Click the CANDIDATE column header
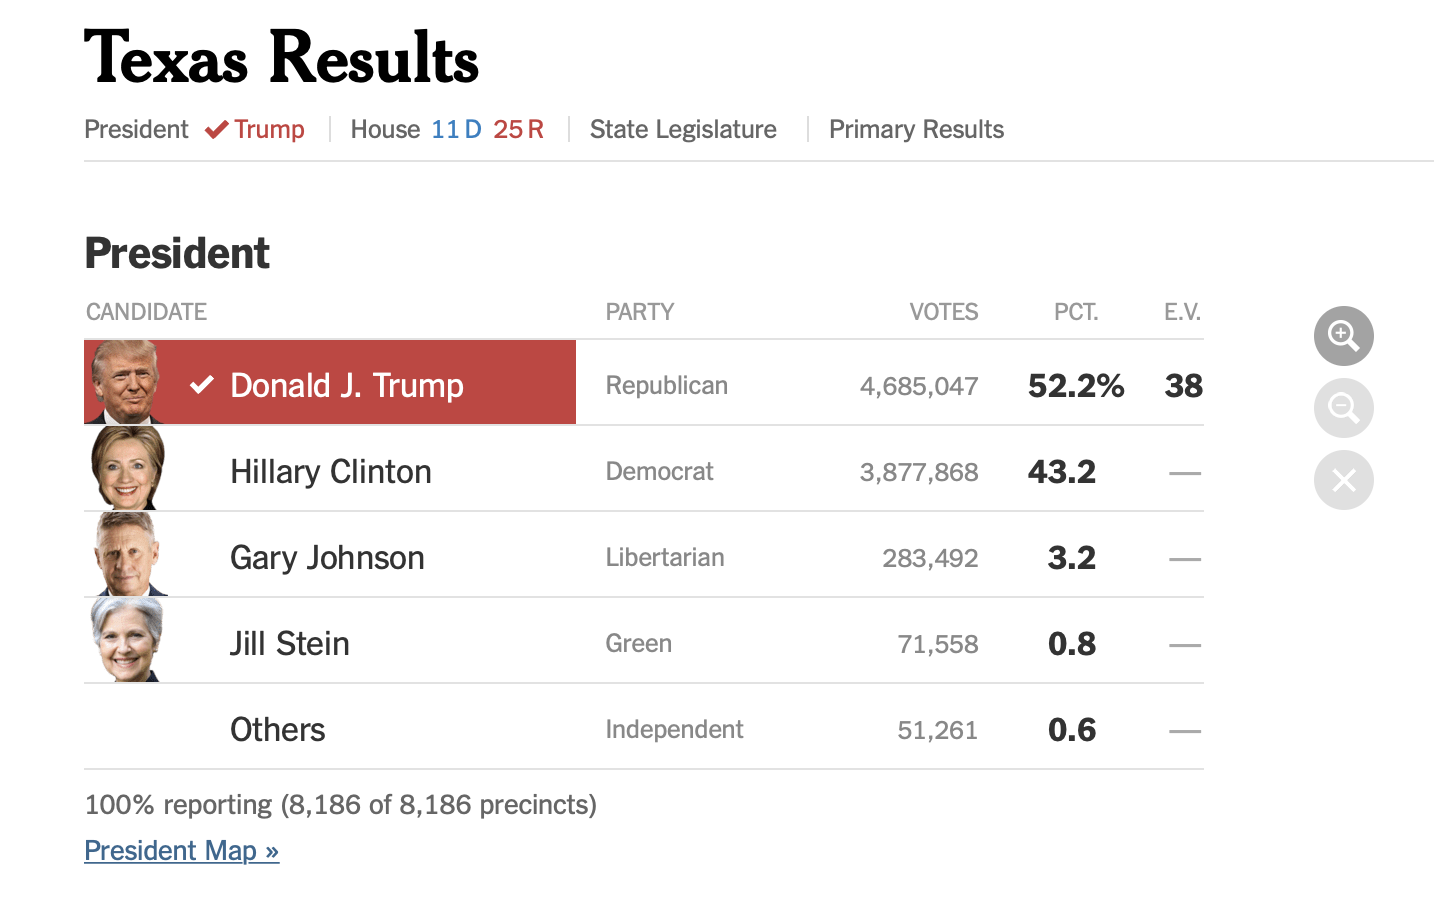This screenshot has height=900, width=1434. point(146,312)
